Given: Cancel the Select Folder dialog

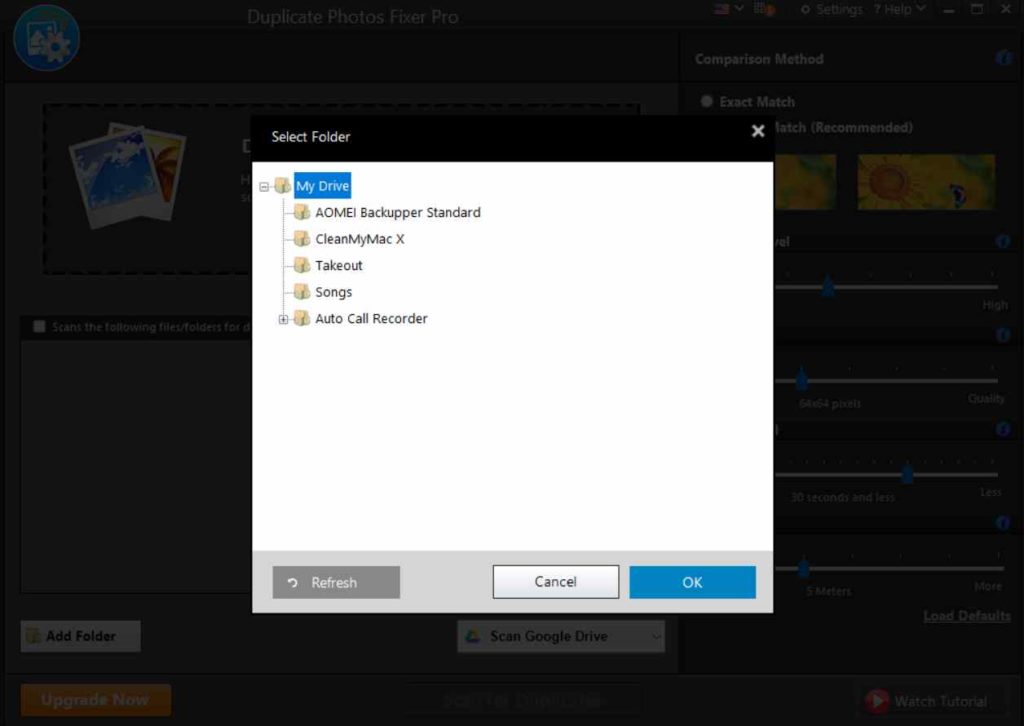Looking at the screenshot, I should pyautogui.click(x=556, y=582).
